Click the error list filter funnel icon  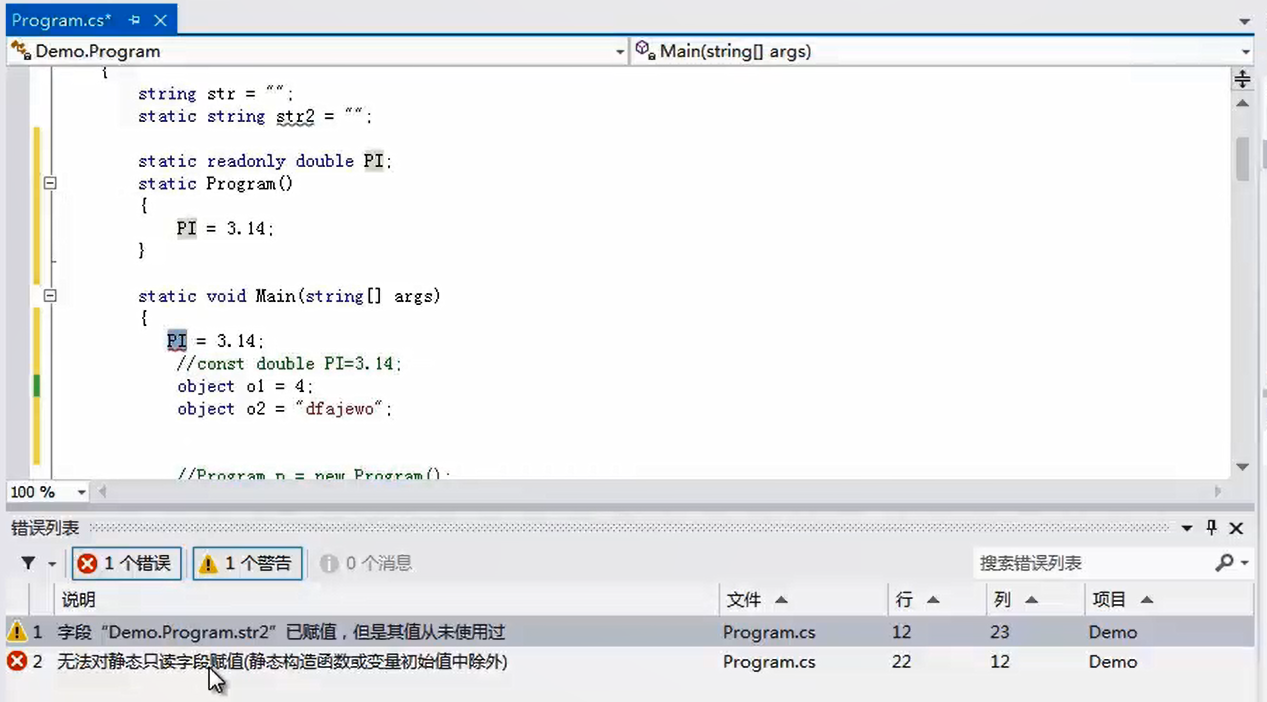click(28, 564)
